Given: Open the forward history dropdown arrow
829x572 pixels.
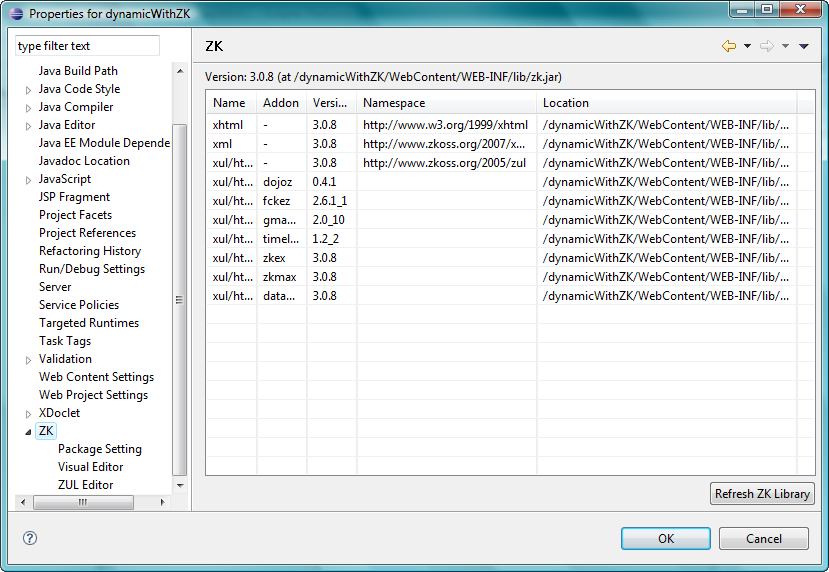Looking at the screenshot, I should 785,46.
